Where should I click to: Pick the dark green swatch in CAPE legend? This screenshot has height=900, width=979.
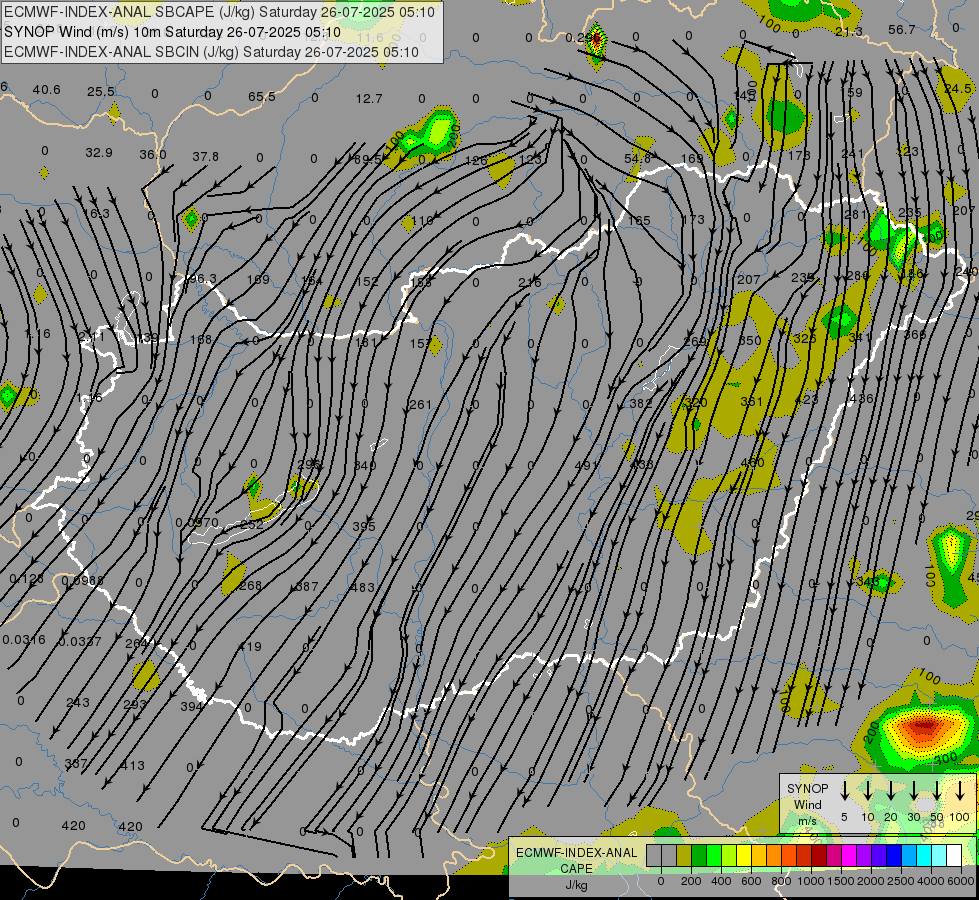[699, 856]
